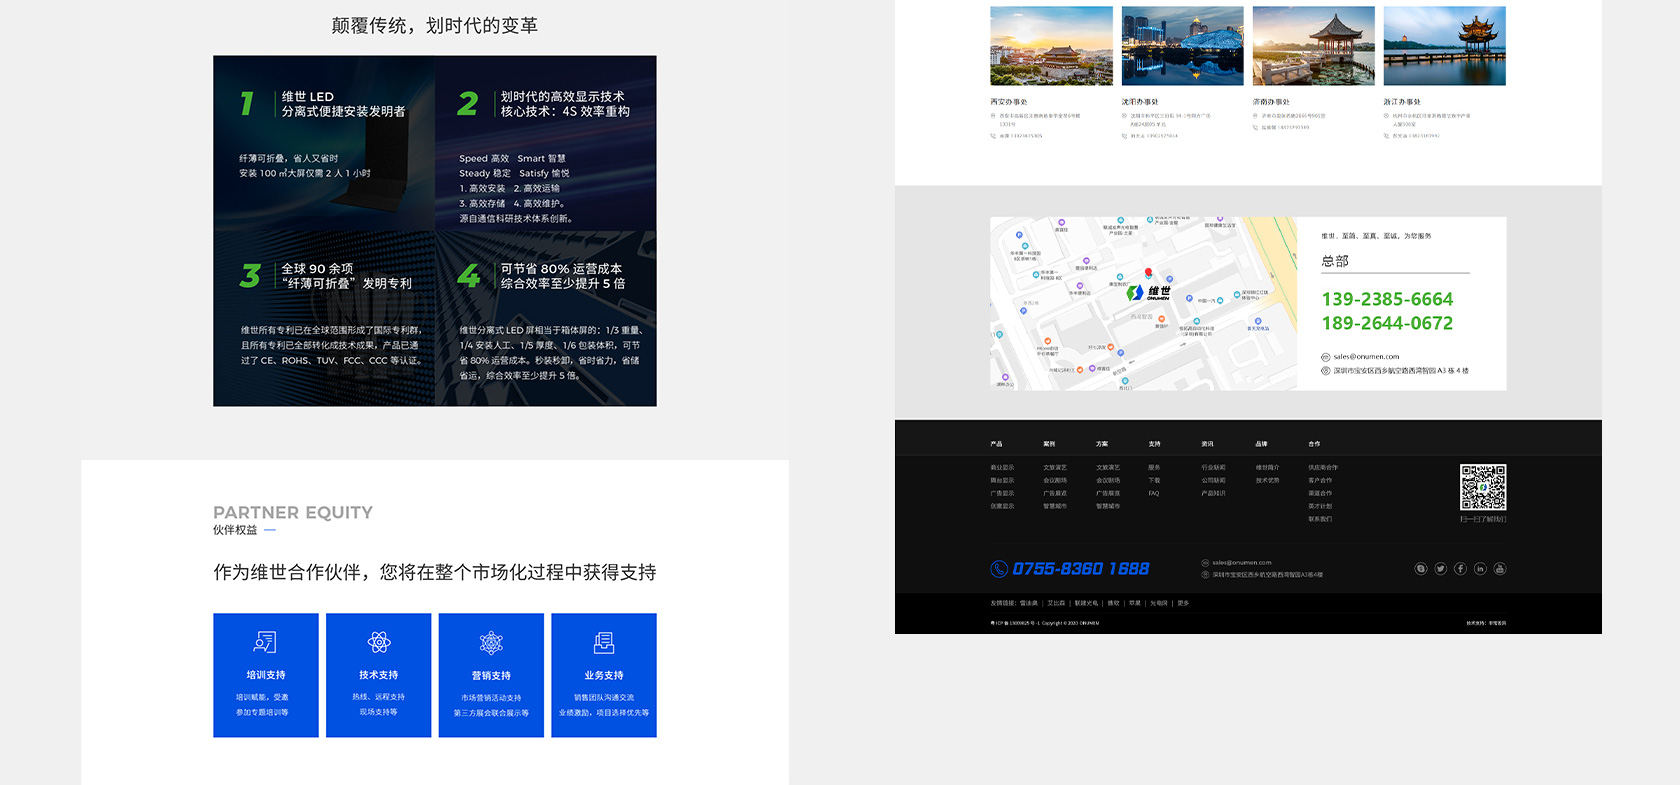1680x785 pixels.
Task: Open the 营销支持 blue card
Action: click(491, 675)
